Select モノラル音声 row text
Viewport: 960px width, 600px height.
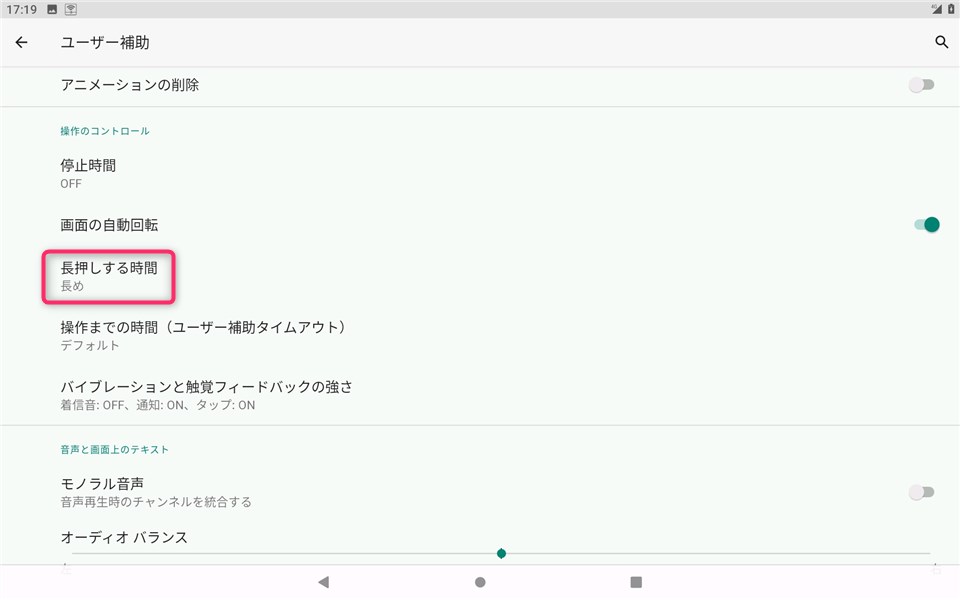point(156,492)
